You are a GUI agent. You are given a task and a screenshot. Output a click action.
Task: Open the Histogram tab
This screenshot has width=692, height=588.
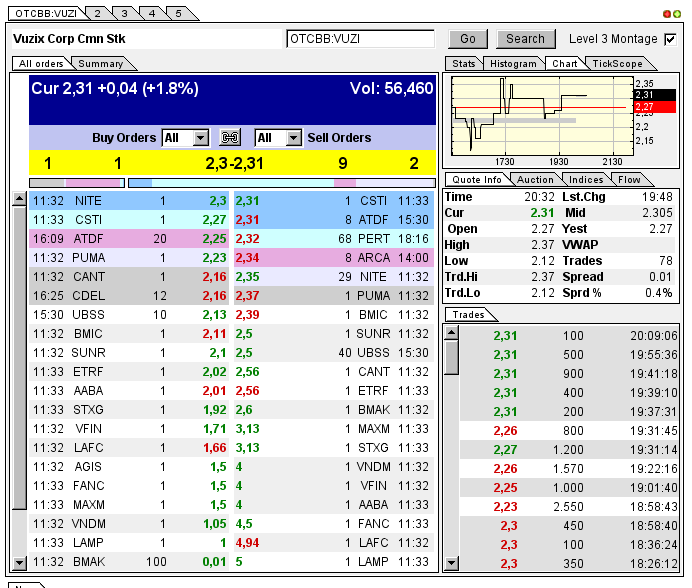click(x=514, y=63)
